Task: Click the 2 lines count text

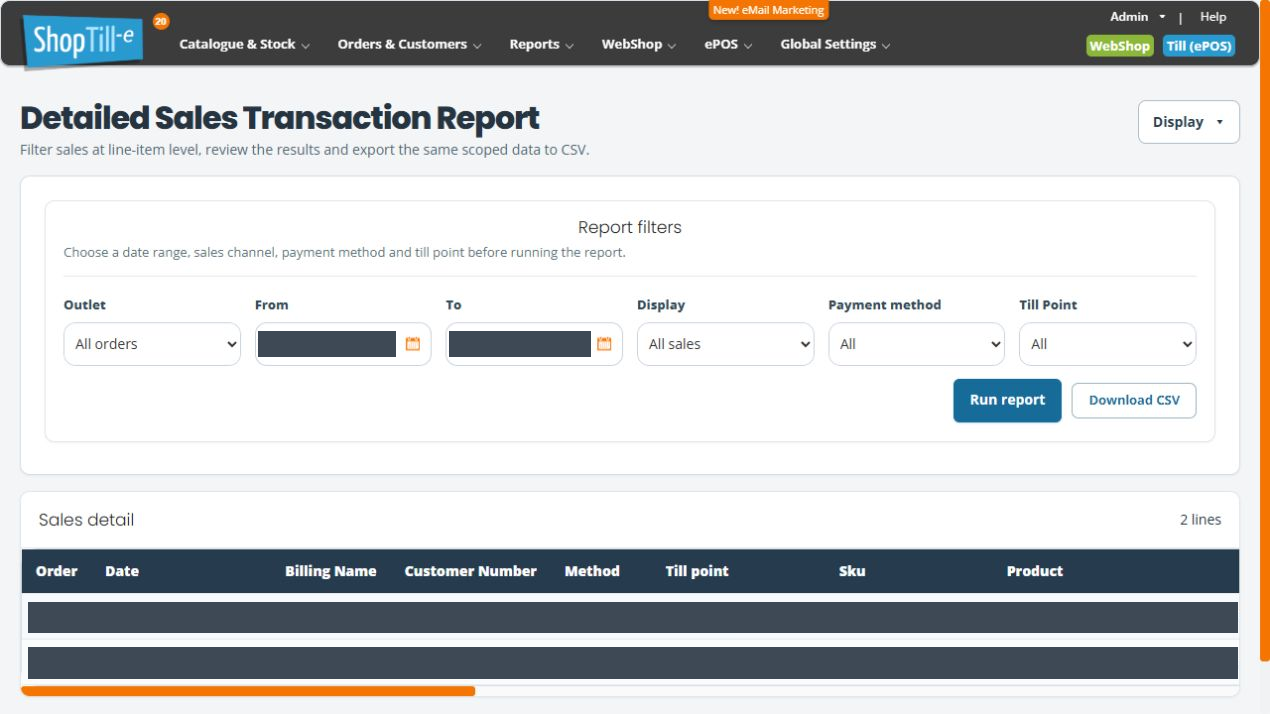Action: tap(1200, 520)
